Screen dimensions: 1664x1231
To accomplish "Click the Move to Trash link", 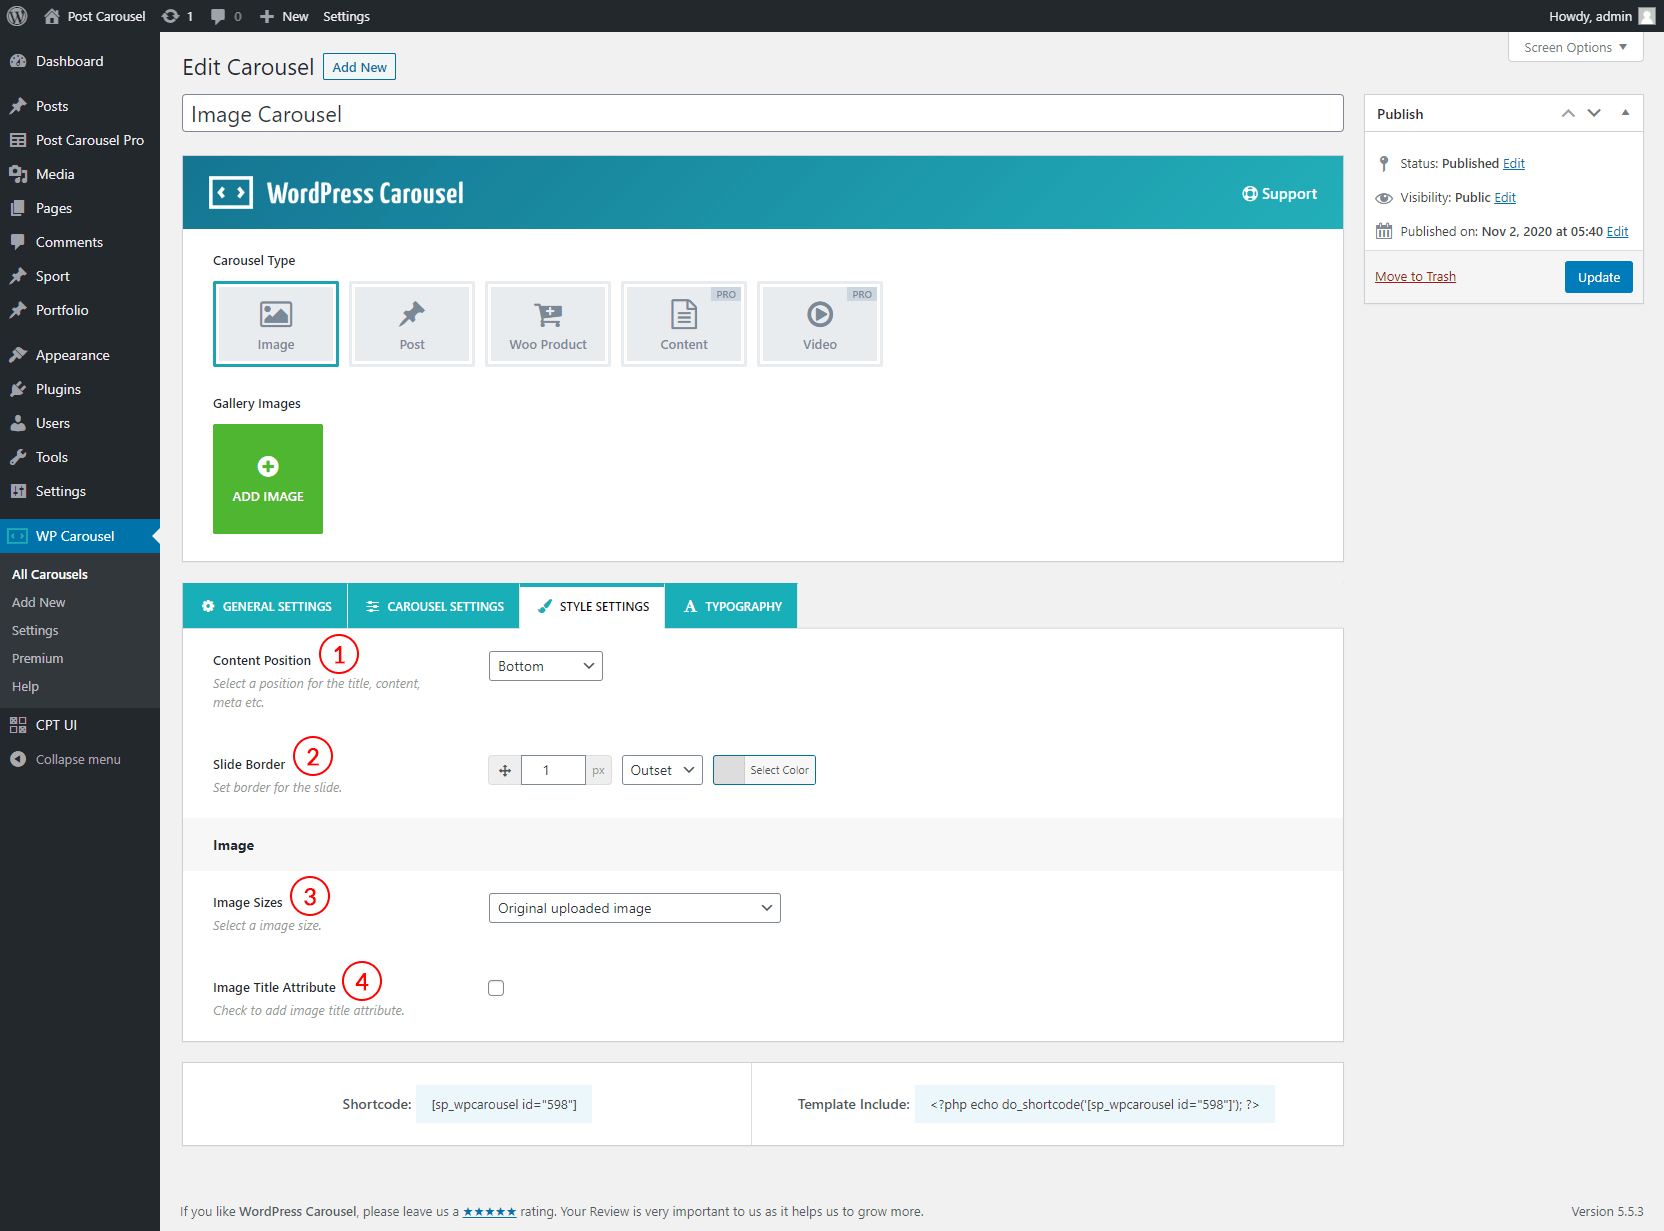I will click(1415, 277).
